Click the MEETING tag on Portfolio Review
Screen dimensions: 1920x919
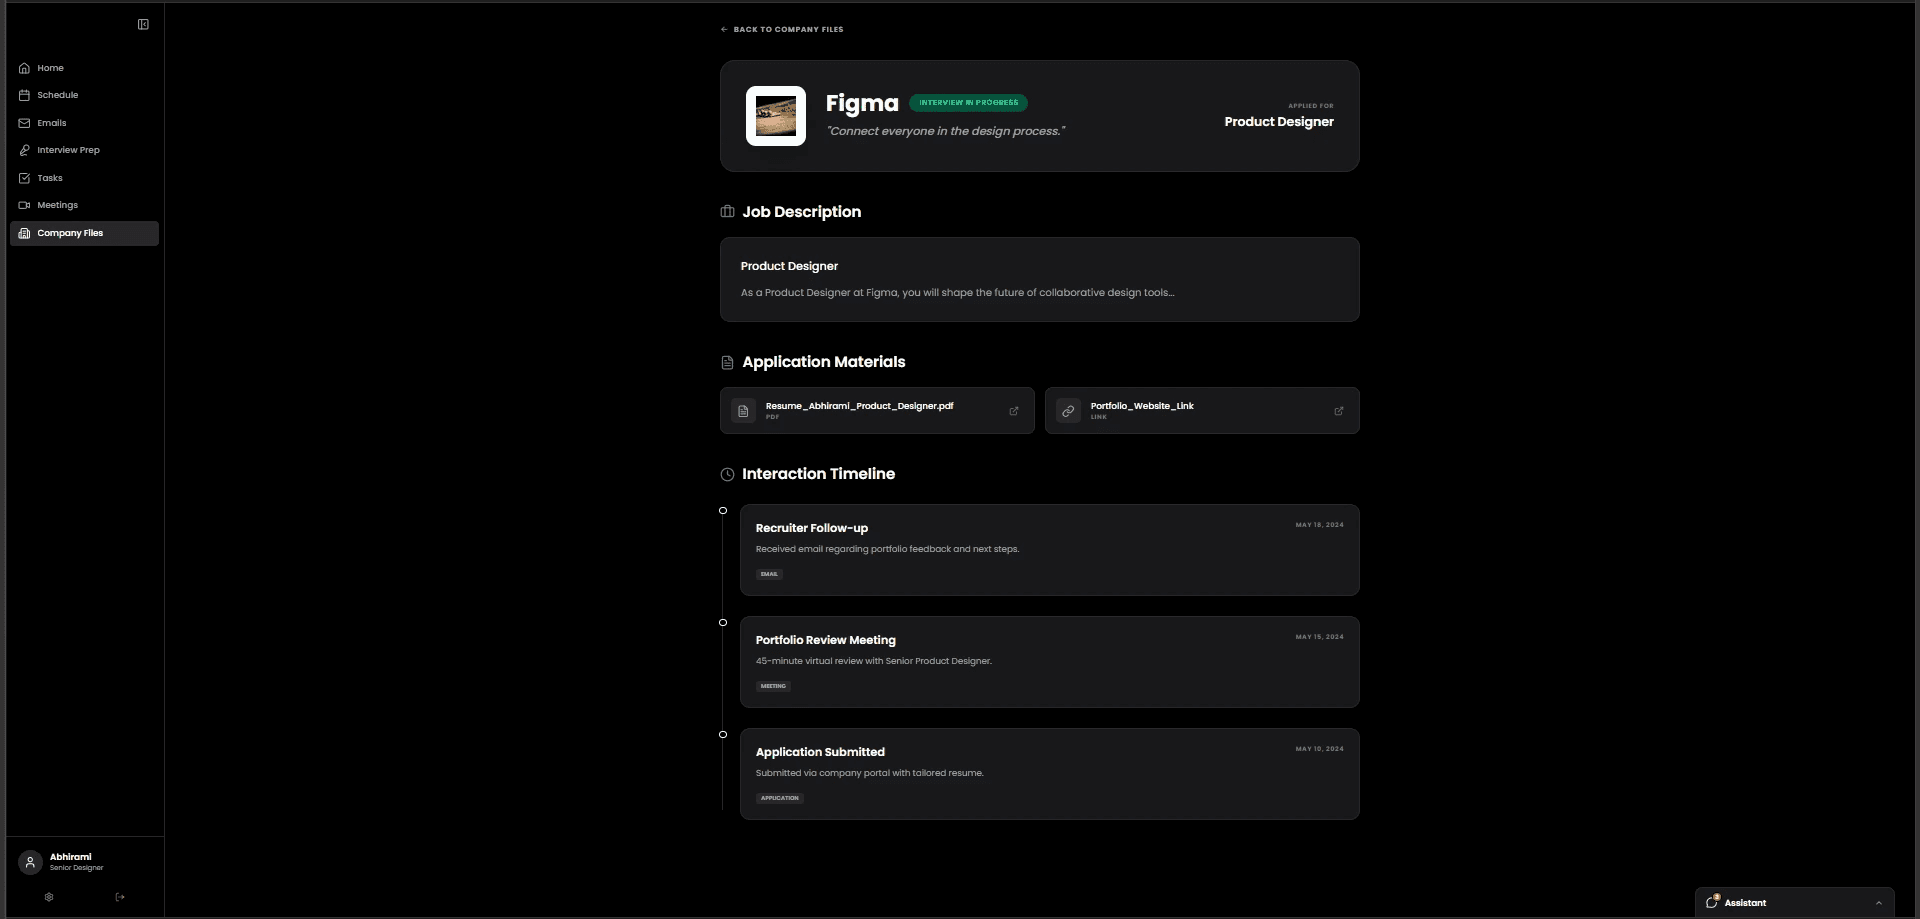[773, 686]
